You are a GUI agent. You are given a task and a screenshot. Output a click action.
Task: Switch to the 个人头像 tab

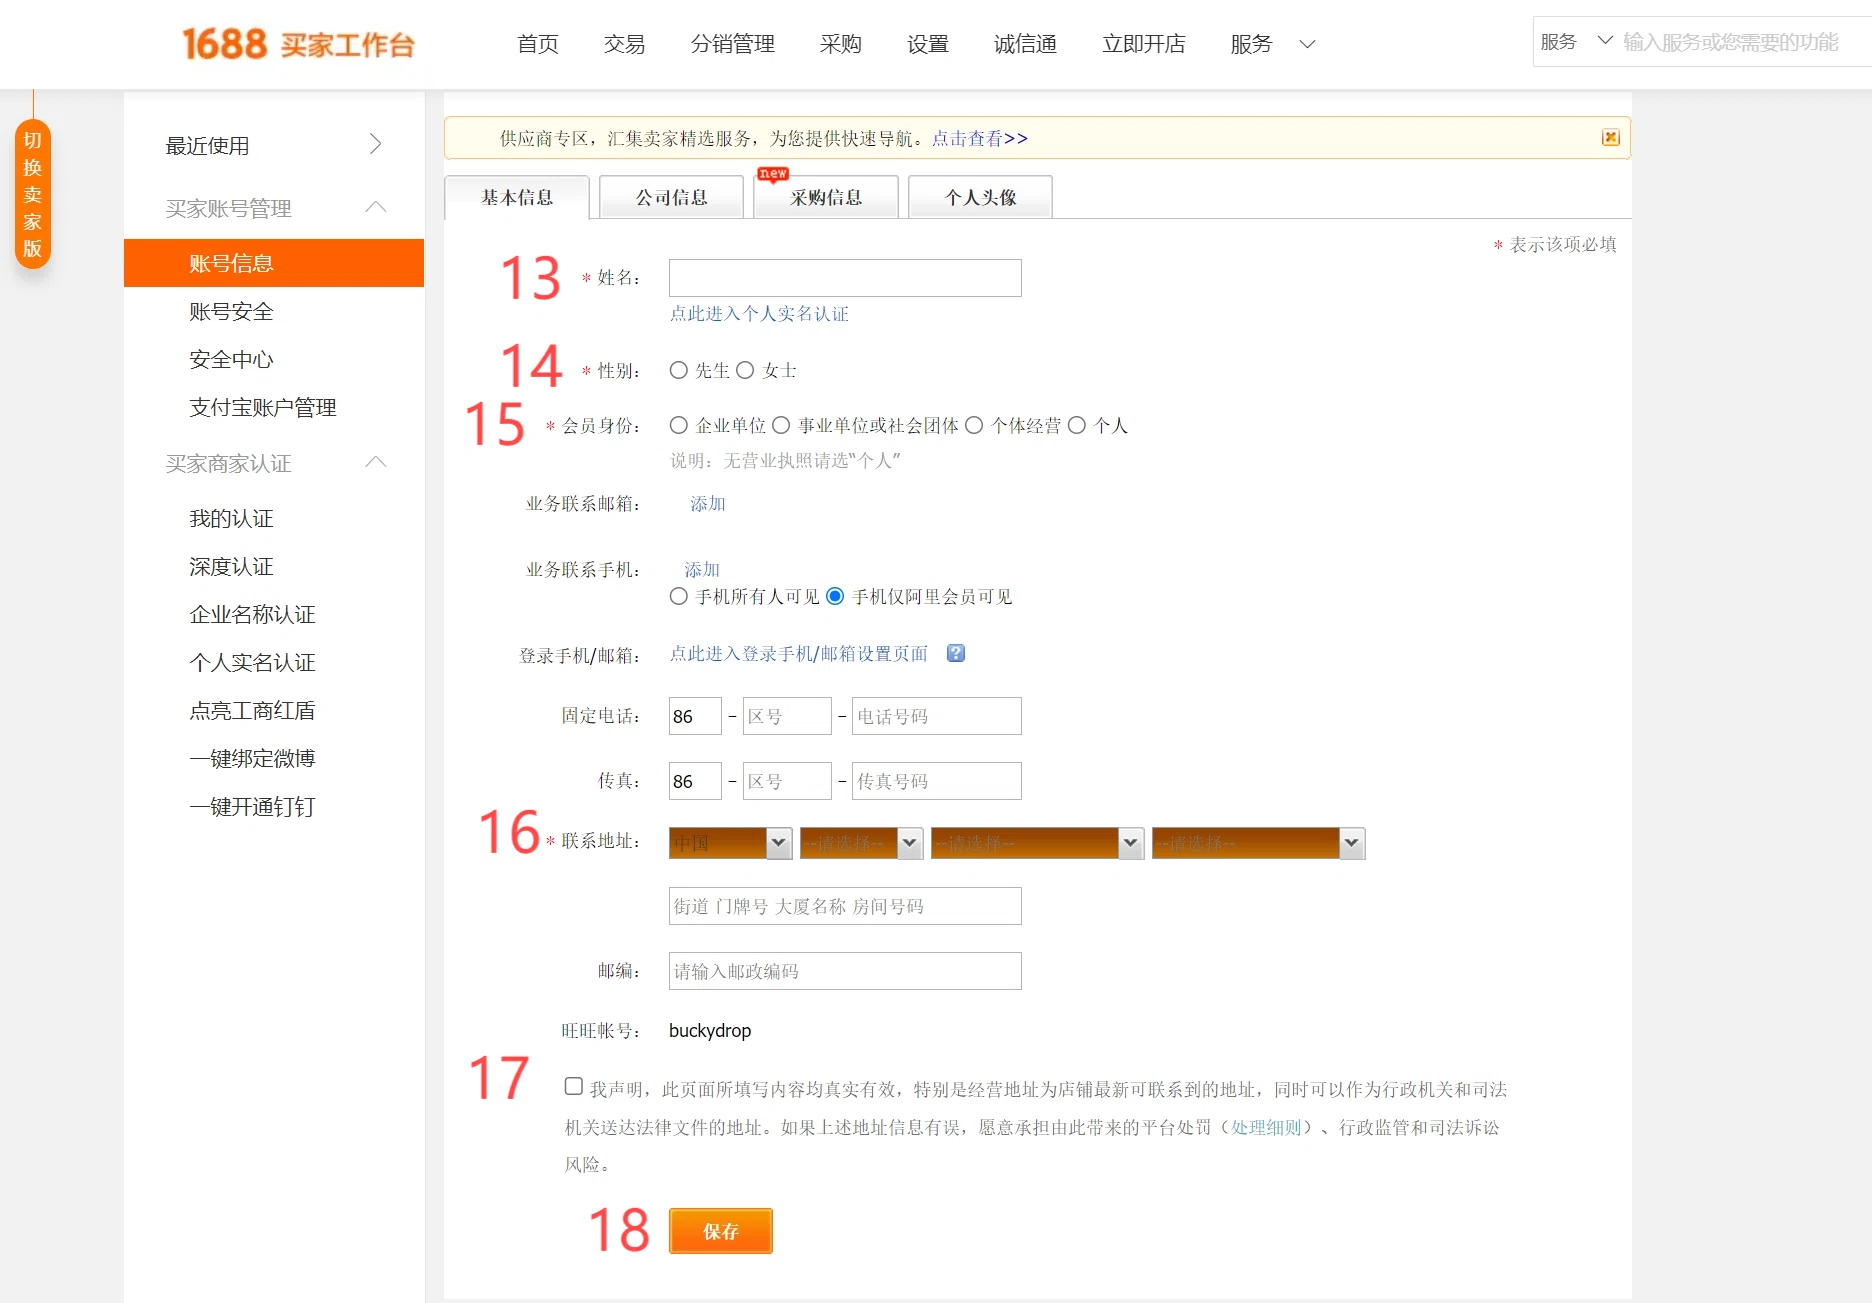pos(980,197)
